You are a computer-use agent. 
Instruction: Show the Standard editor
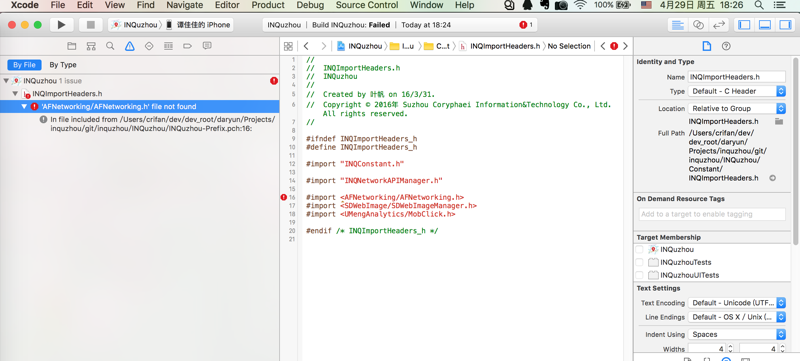click(x=678, y=24)
